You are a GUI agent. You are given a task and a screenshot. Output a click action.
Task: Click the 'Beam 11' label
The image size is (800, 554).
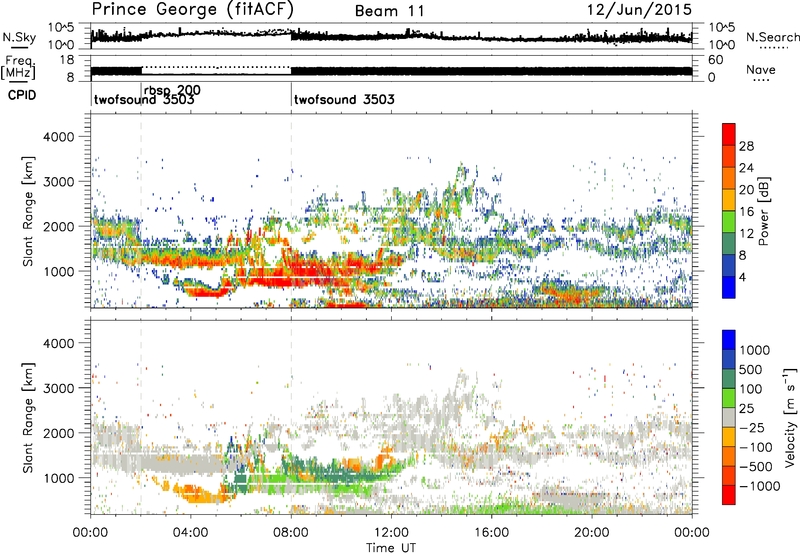tap(390, 11)
